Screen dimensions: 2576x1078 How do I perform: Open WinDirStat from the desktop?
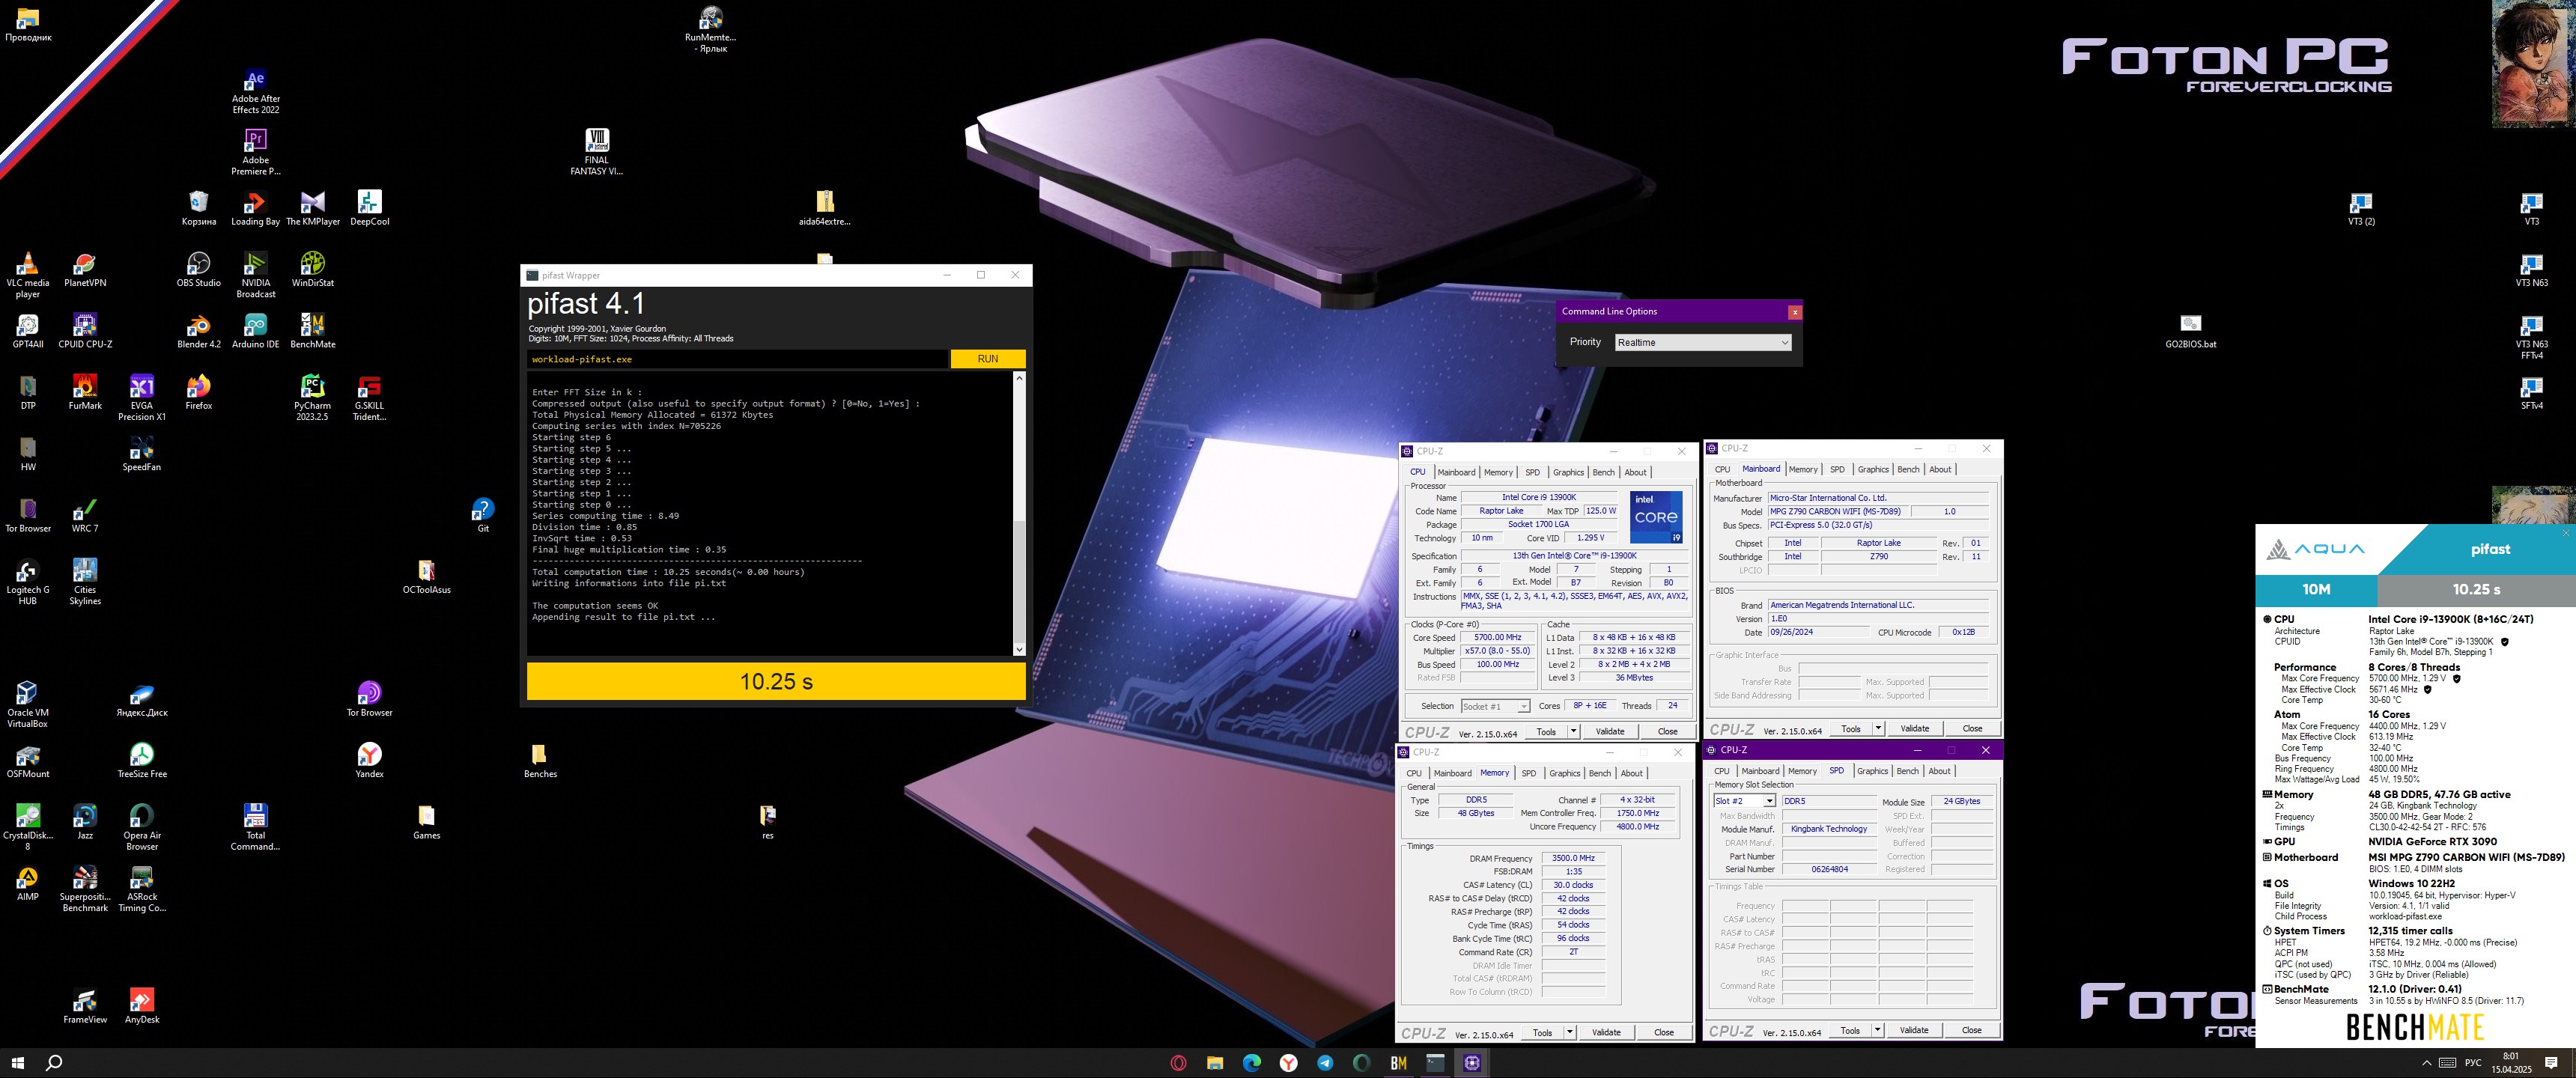tap(313, 269)
